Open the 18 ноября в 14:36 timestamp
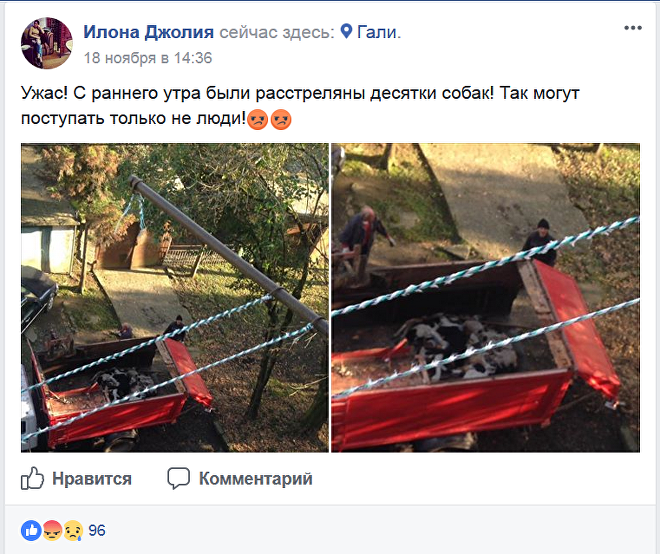Screen dimensions: 660x554 (x=148, y=58)
